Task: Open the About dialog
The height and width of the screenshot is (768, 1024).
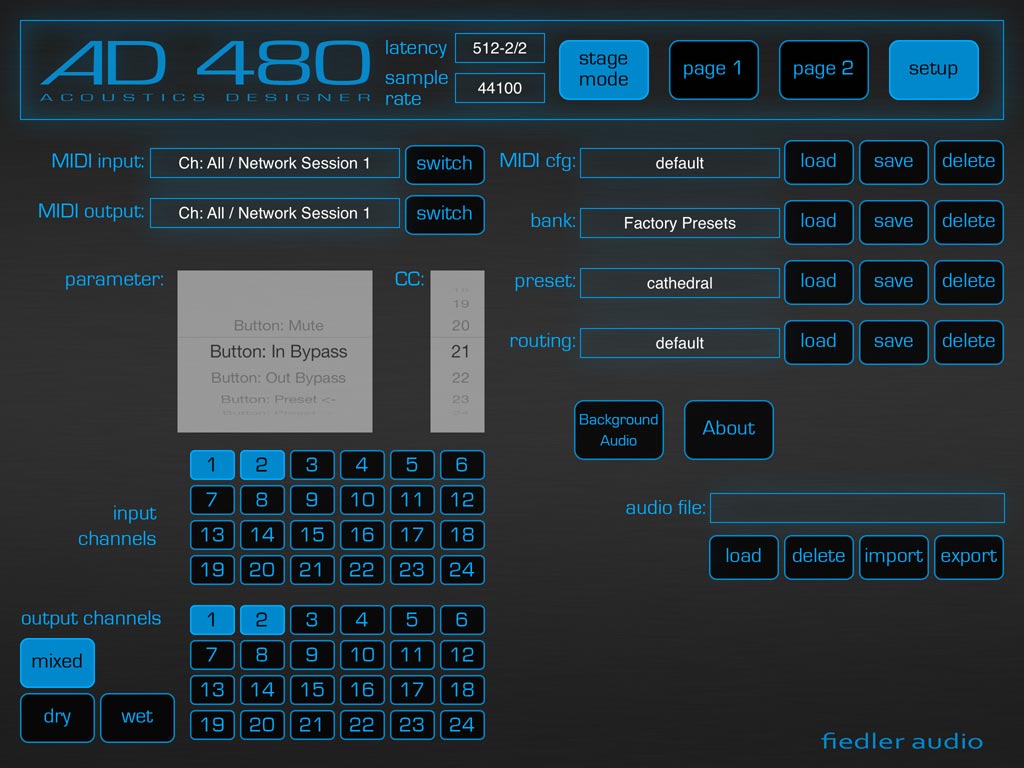Action: click(x=728, y=429)
